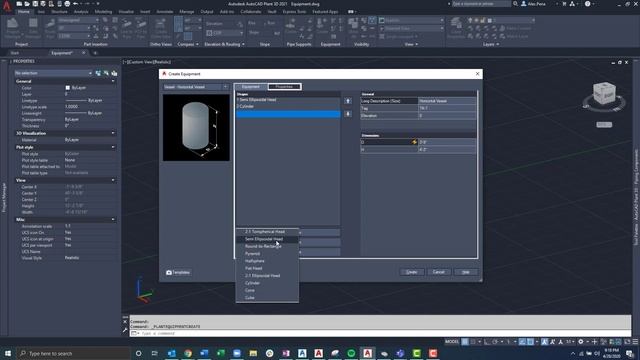The height and width of the screenshot is (360, 640).
Task: Click the Windows Start button
Action: (x=8, y=353)
